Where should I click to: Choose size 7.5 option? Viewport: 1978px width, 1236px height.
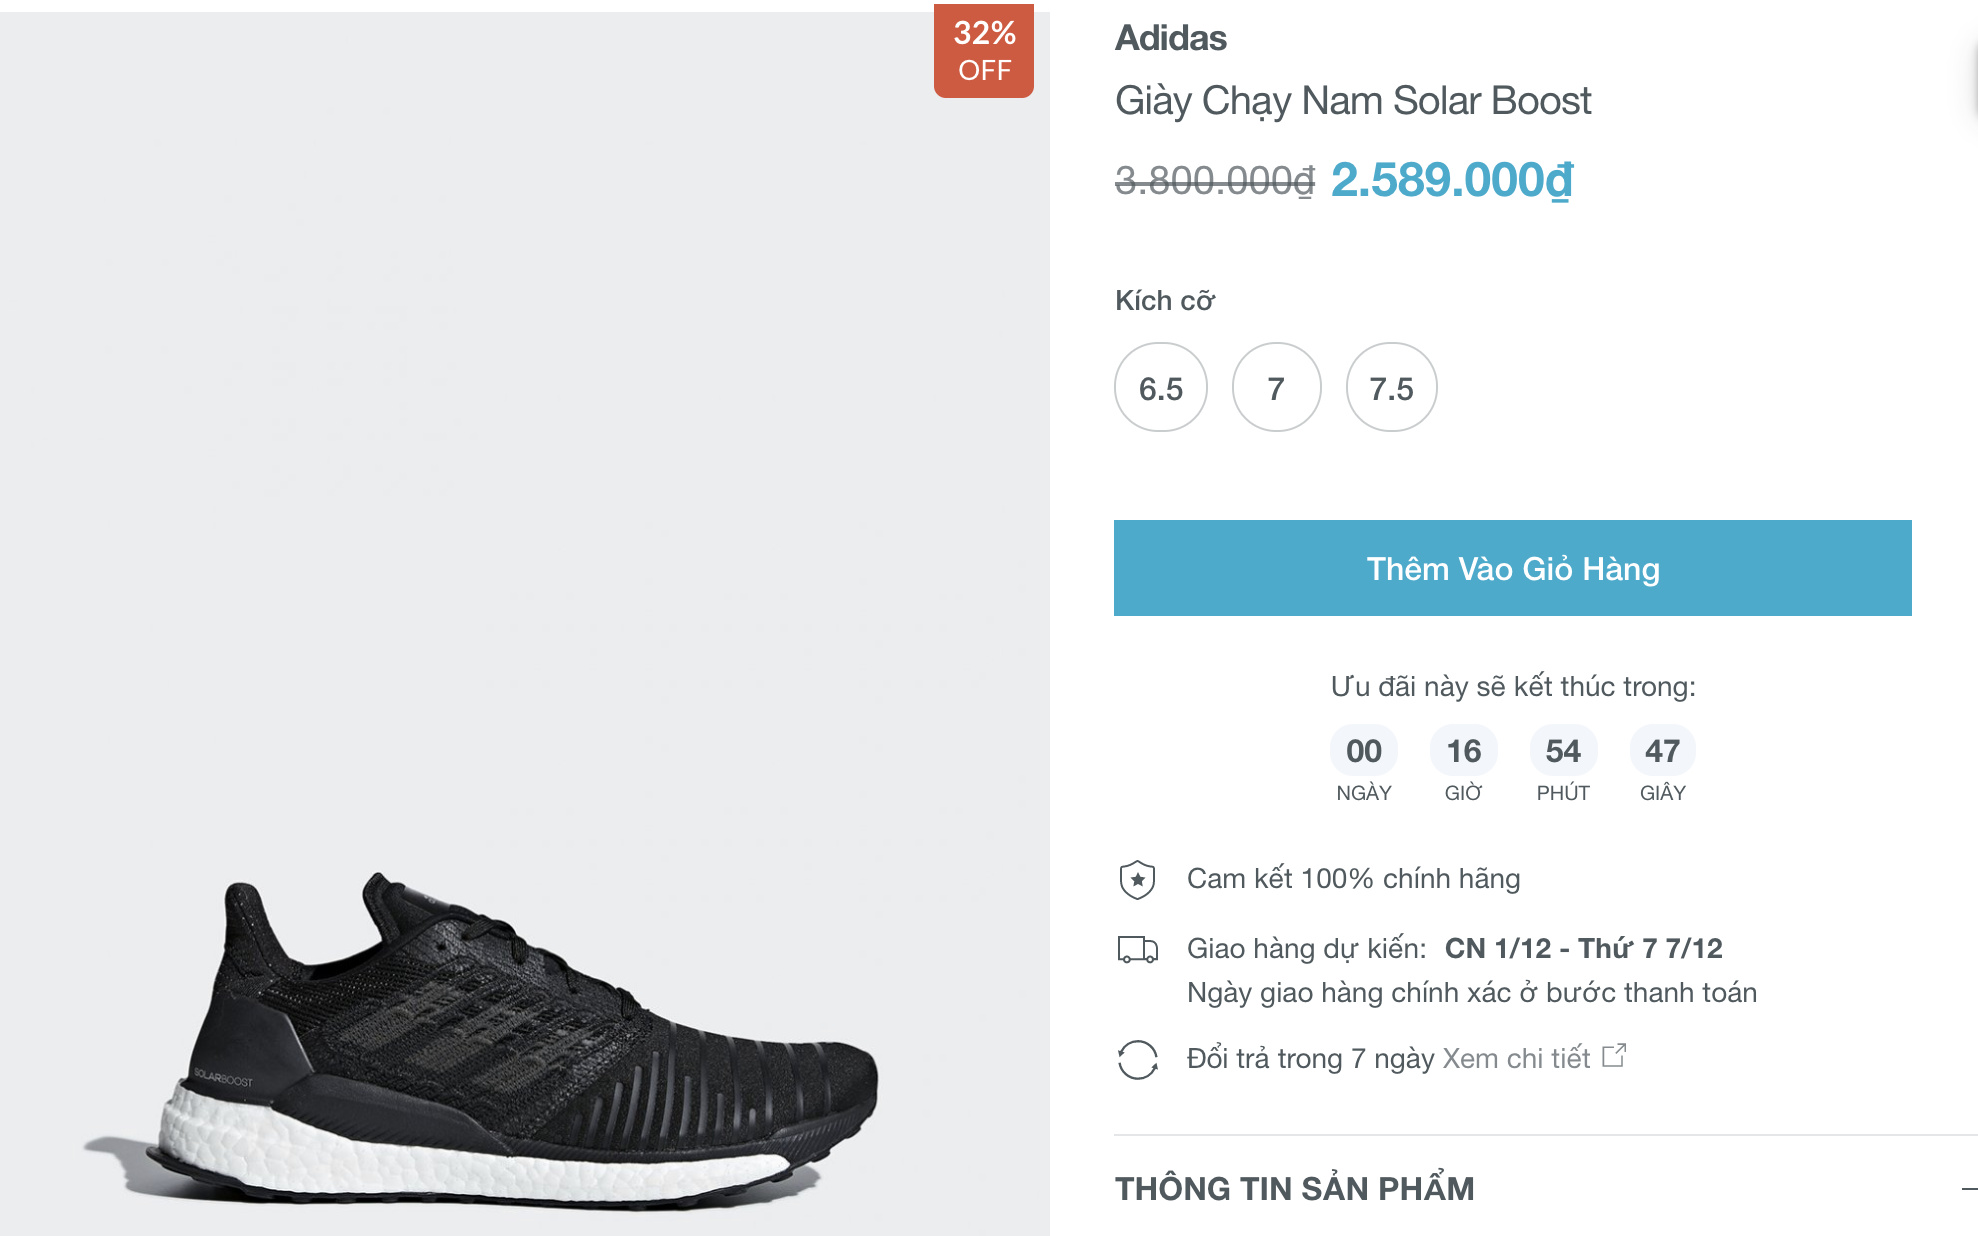[1391, 388]
